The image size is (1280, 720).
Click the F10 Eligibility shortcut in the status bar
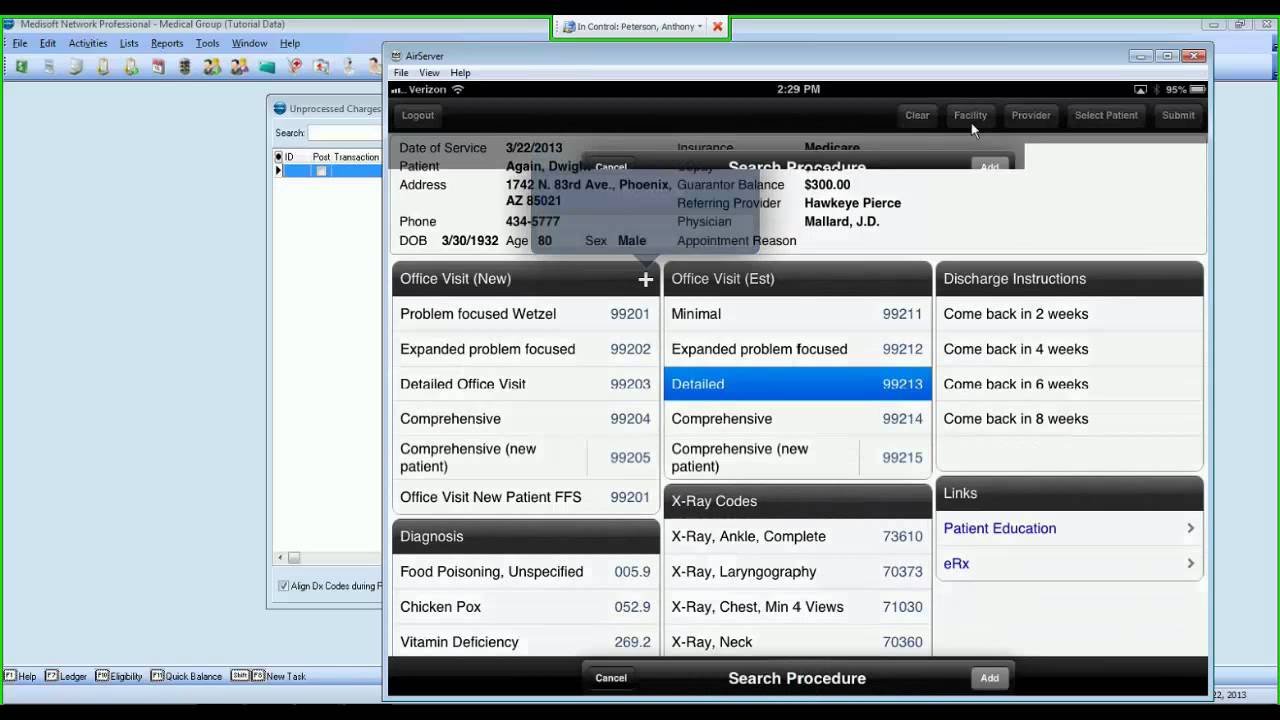119,676
